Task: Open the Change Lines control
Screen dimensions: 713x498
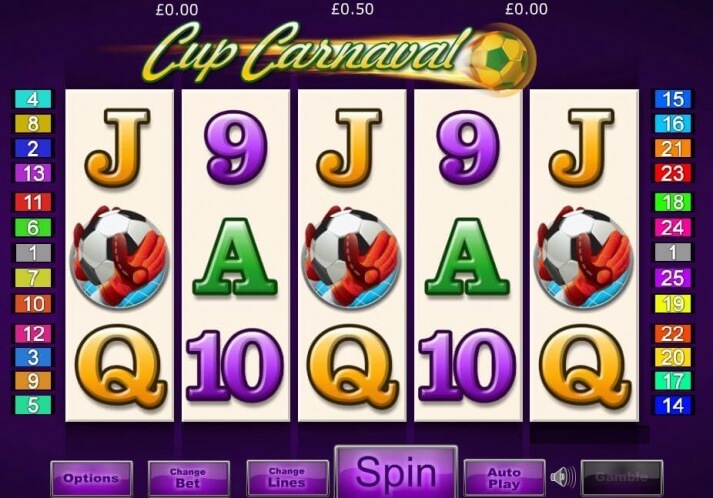Action: coord(287,478)
